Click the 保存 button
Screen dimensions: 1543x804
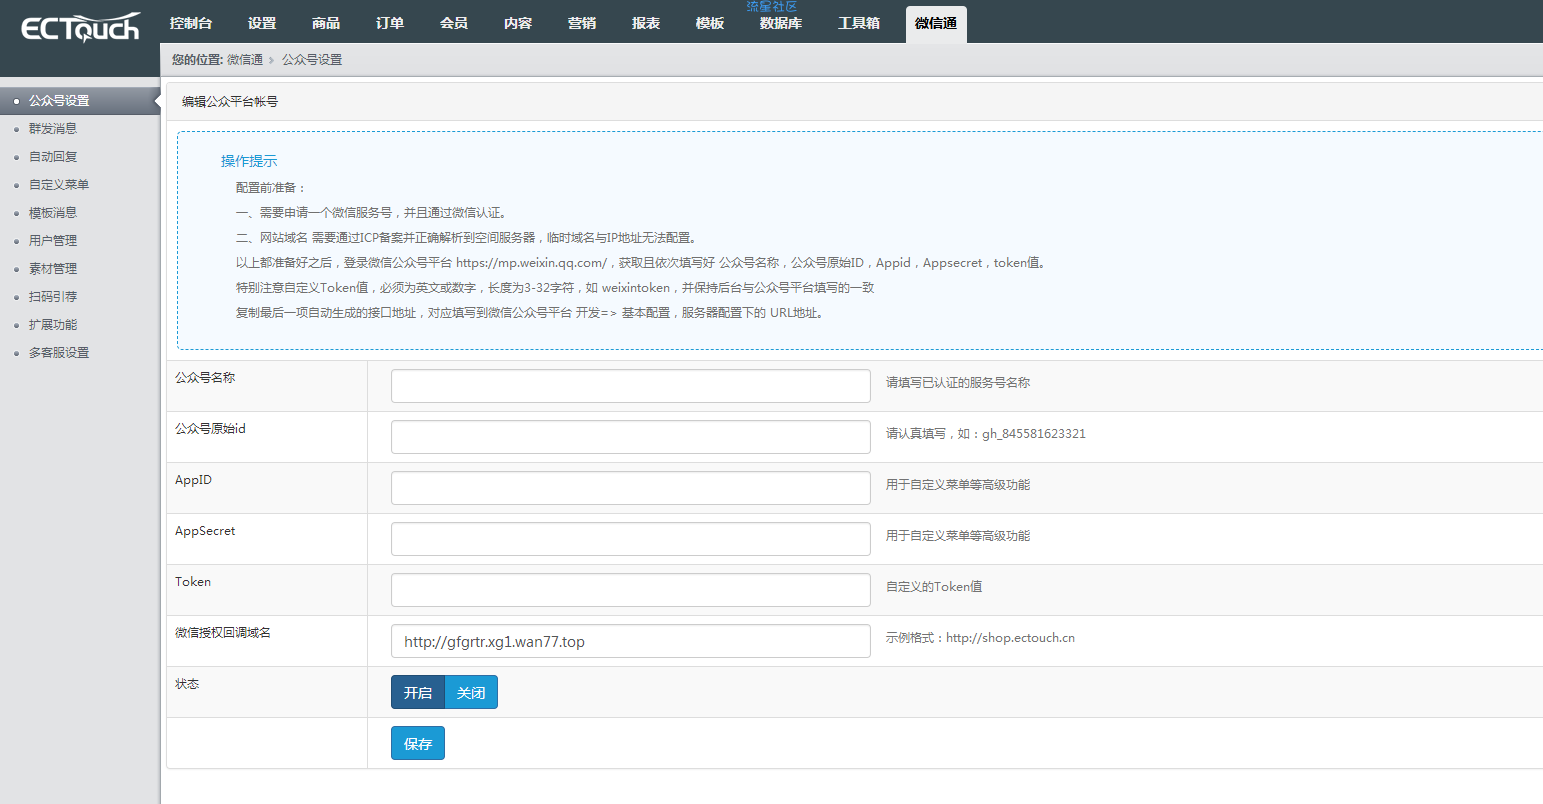pos(418,743)
